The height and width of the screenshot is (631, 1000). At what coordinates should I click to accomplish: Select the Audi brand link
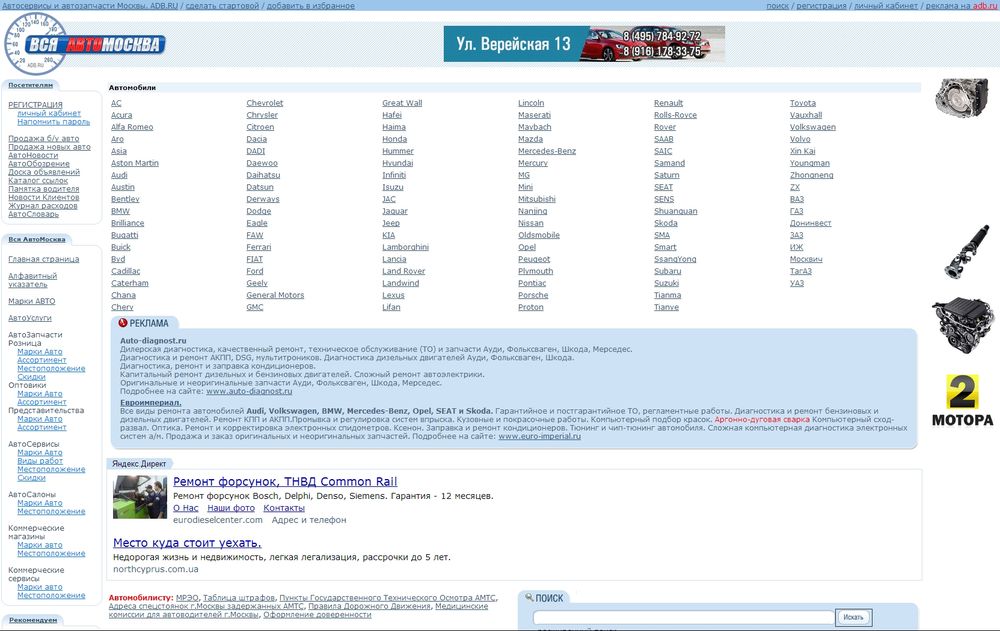[119, 175]
